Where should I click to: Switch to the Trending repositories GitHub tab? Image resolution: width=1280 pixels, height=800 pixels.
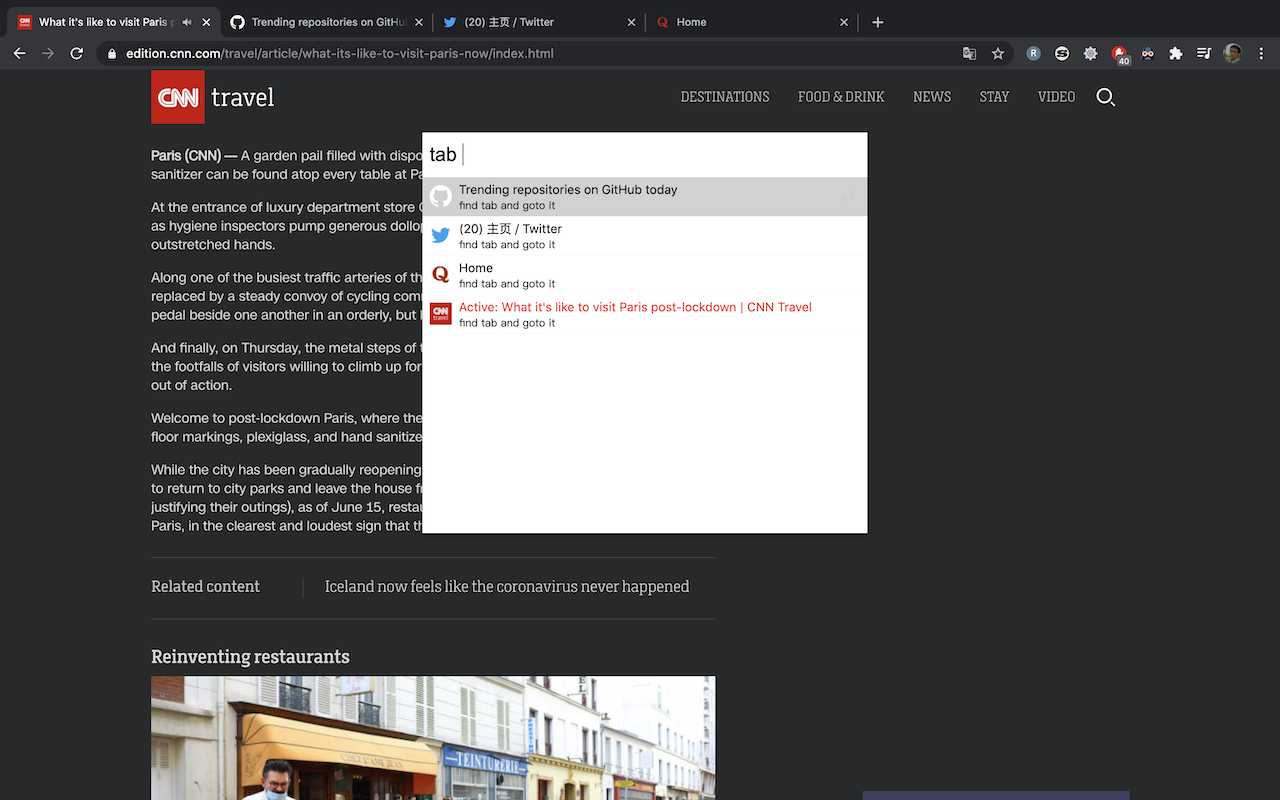(325, 22)
